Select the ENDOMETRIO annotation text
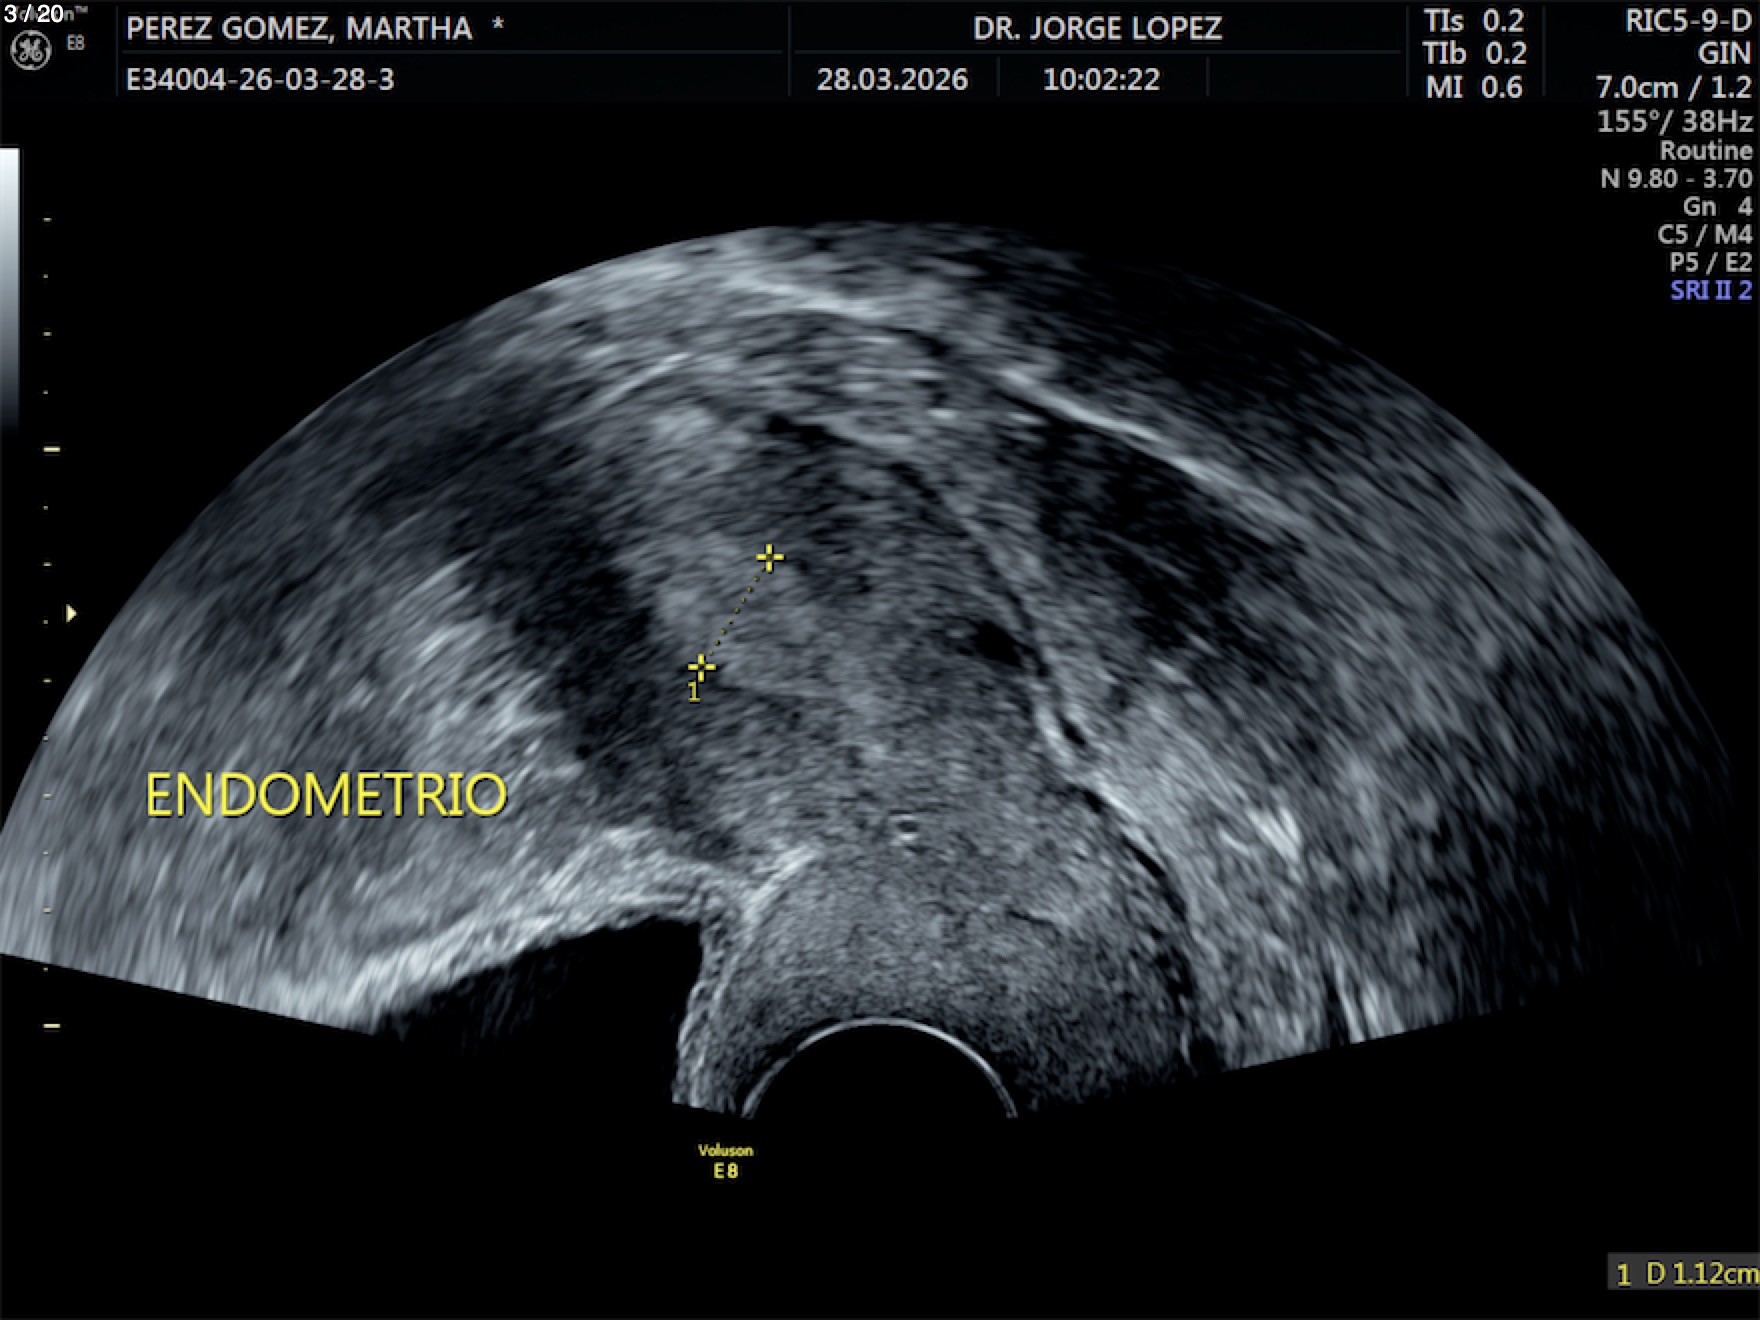 click(326, 796)
